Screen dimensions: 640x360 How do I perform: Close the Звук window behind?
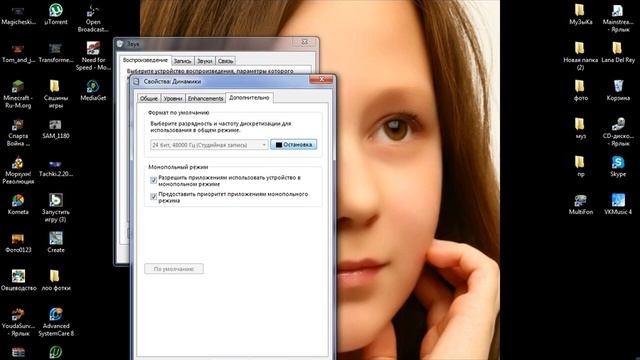[x=305, y=42]
